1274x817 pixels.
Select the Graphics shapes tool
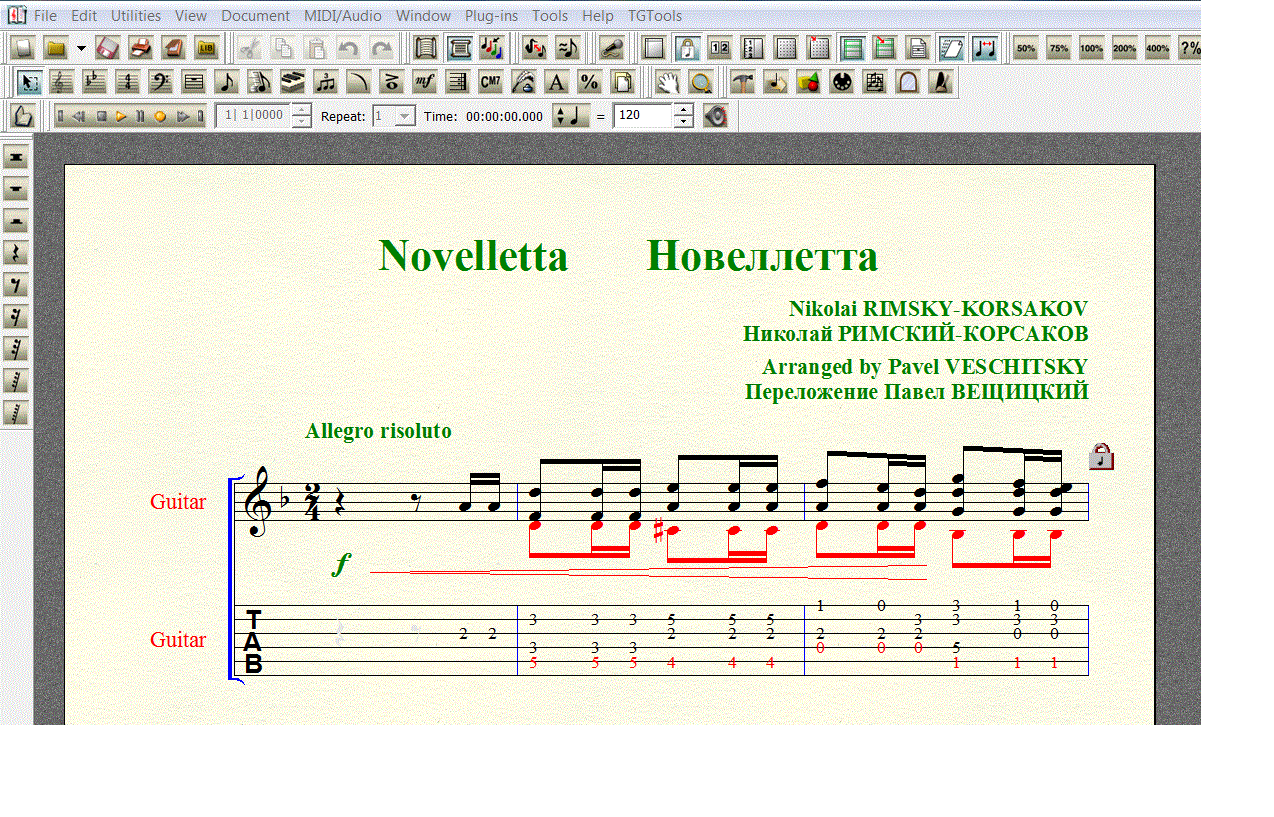pos(808,81)
